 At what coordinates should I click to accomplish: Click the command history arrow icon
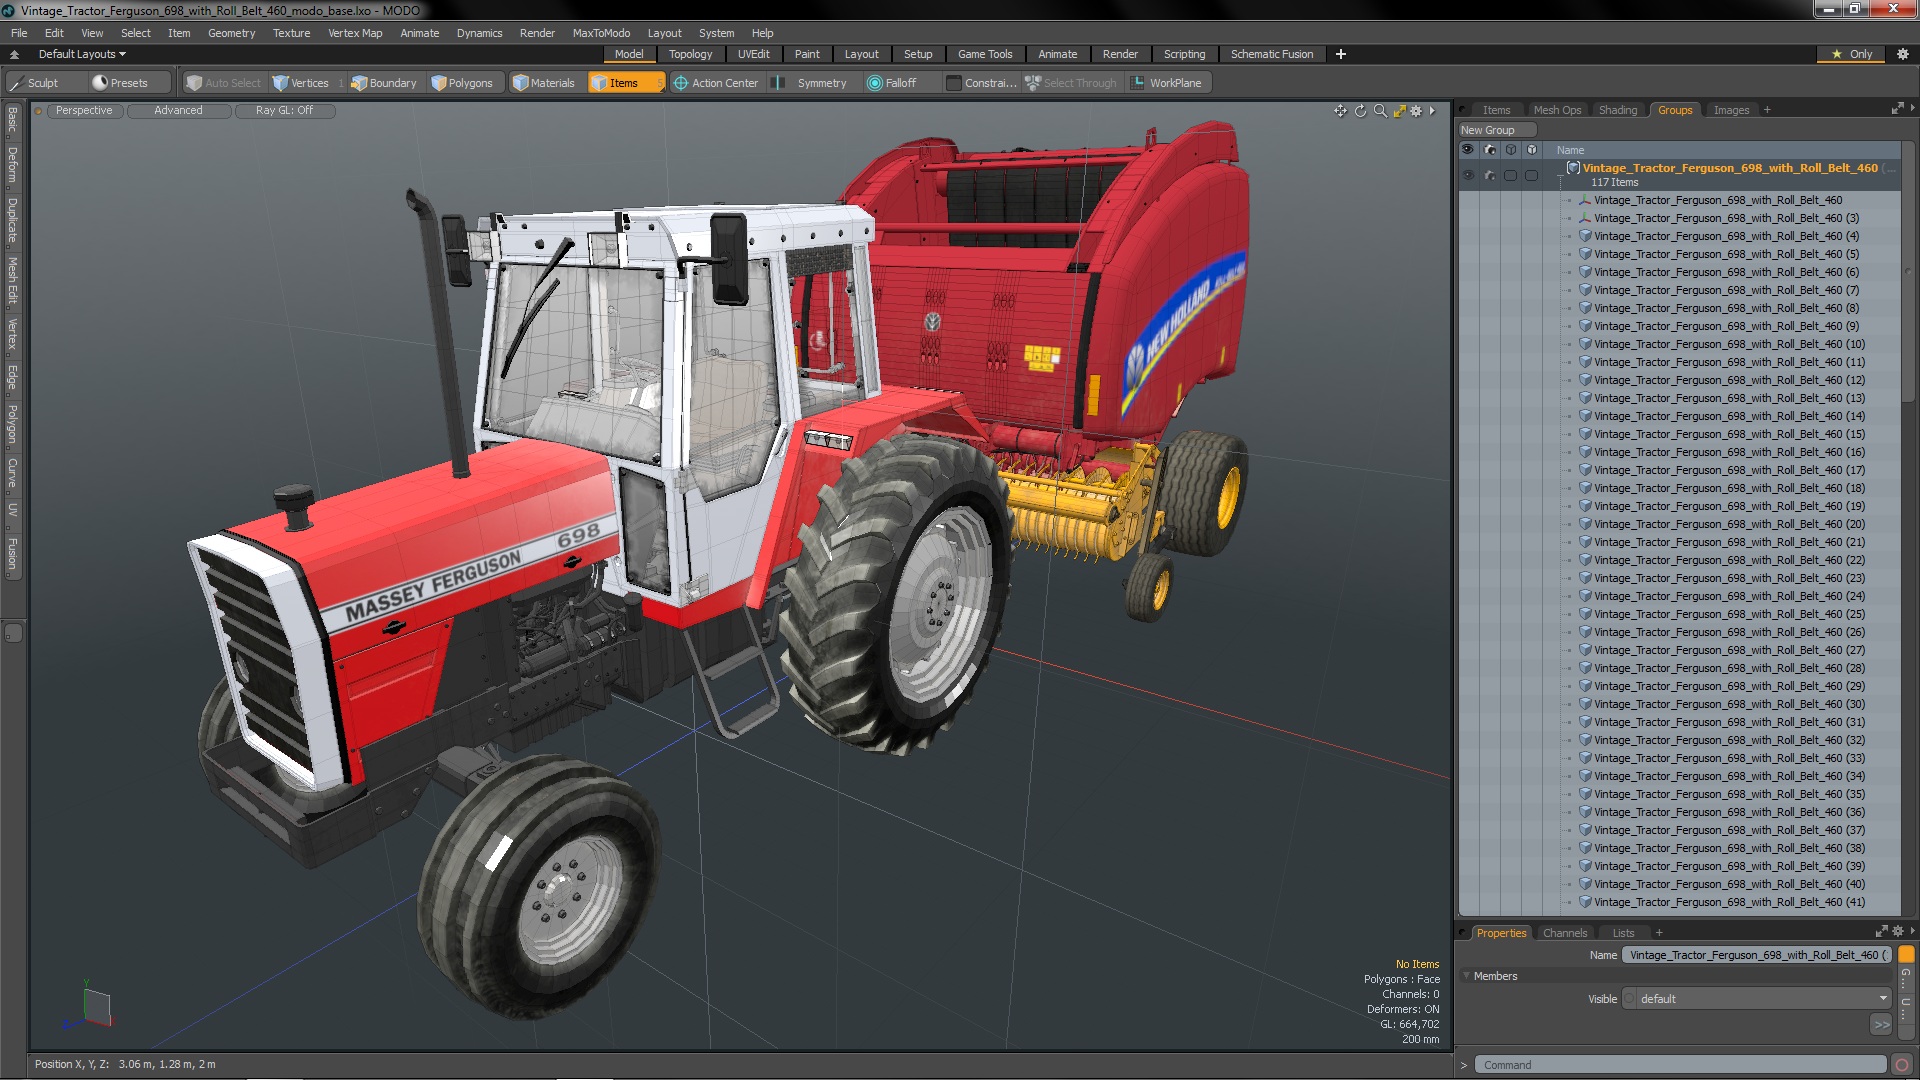(1463, 1065)
